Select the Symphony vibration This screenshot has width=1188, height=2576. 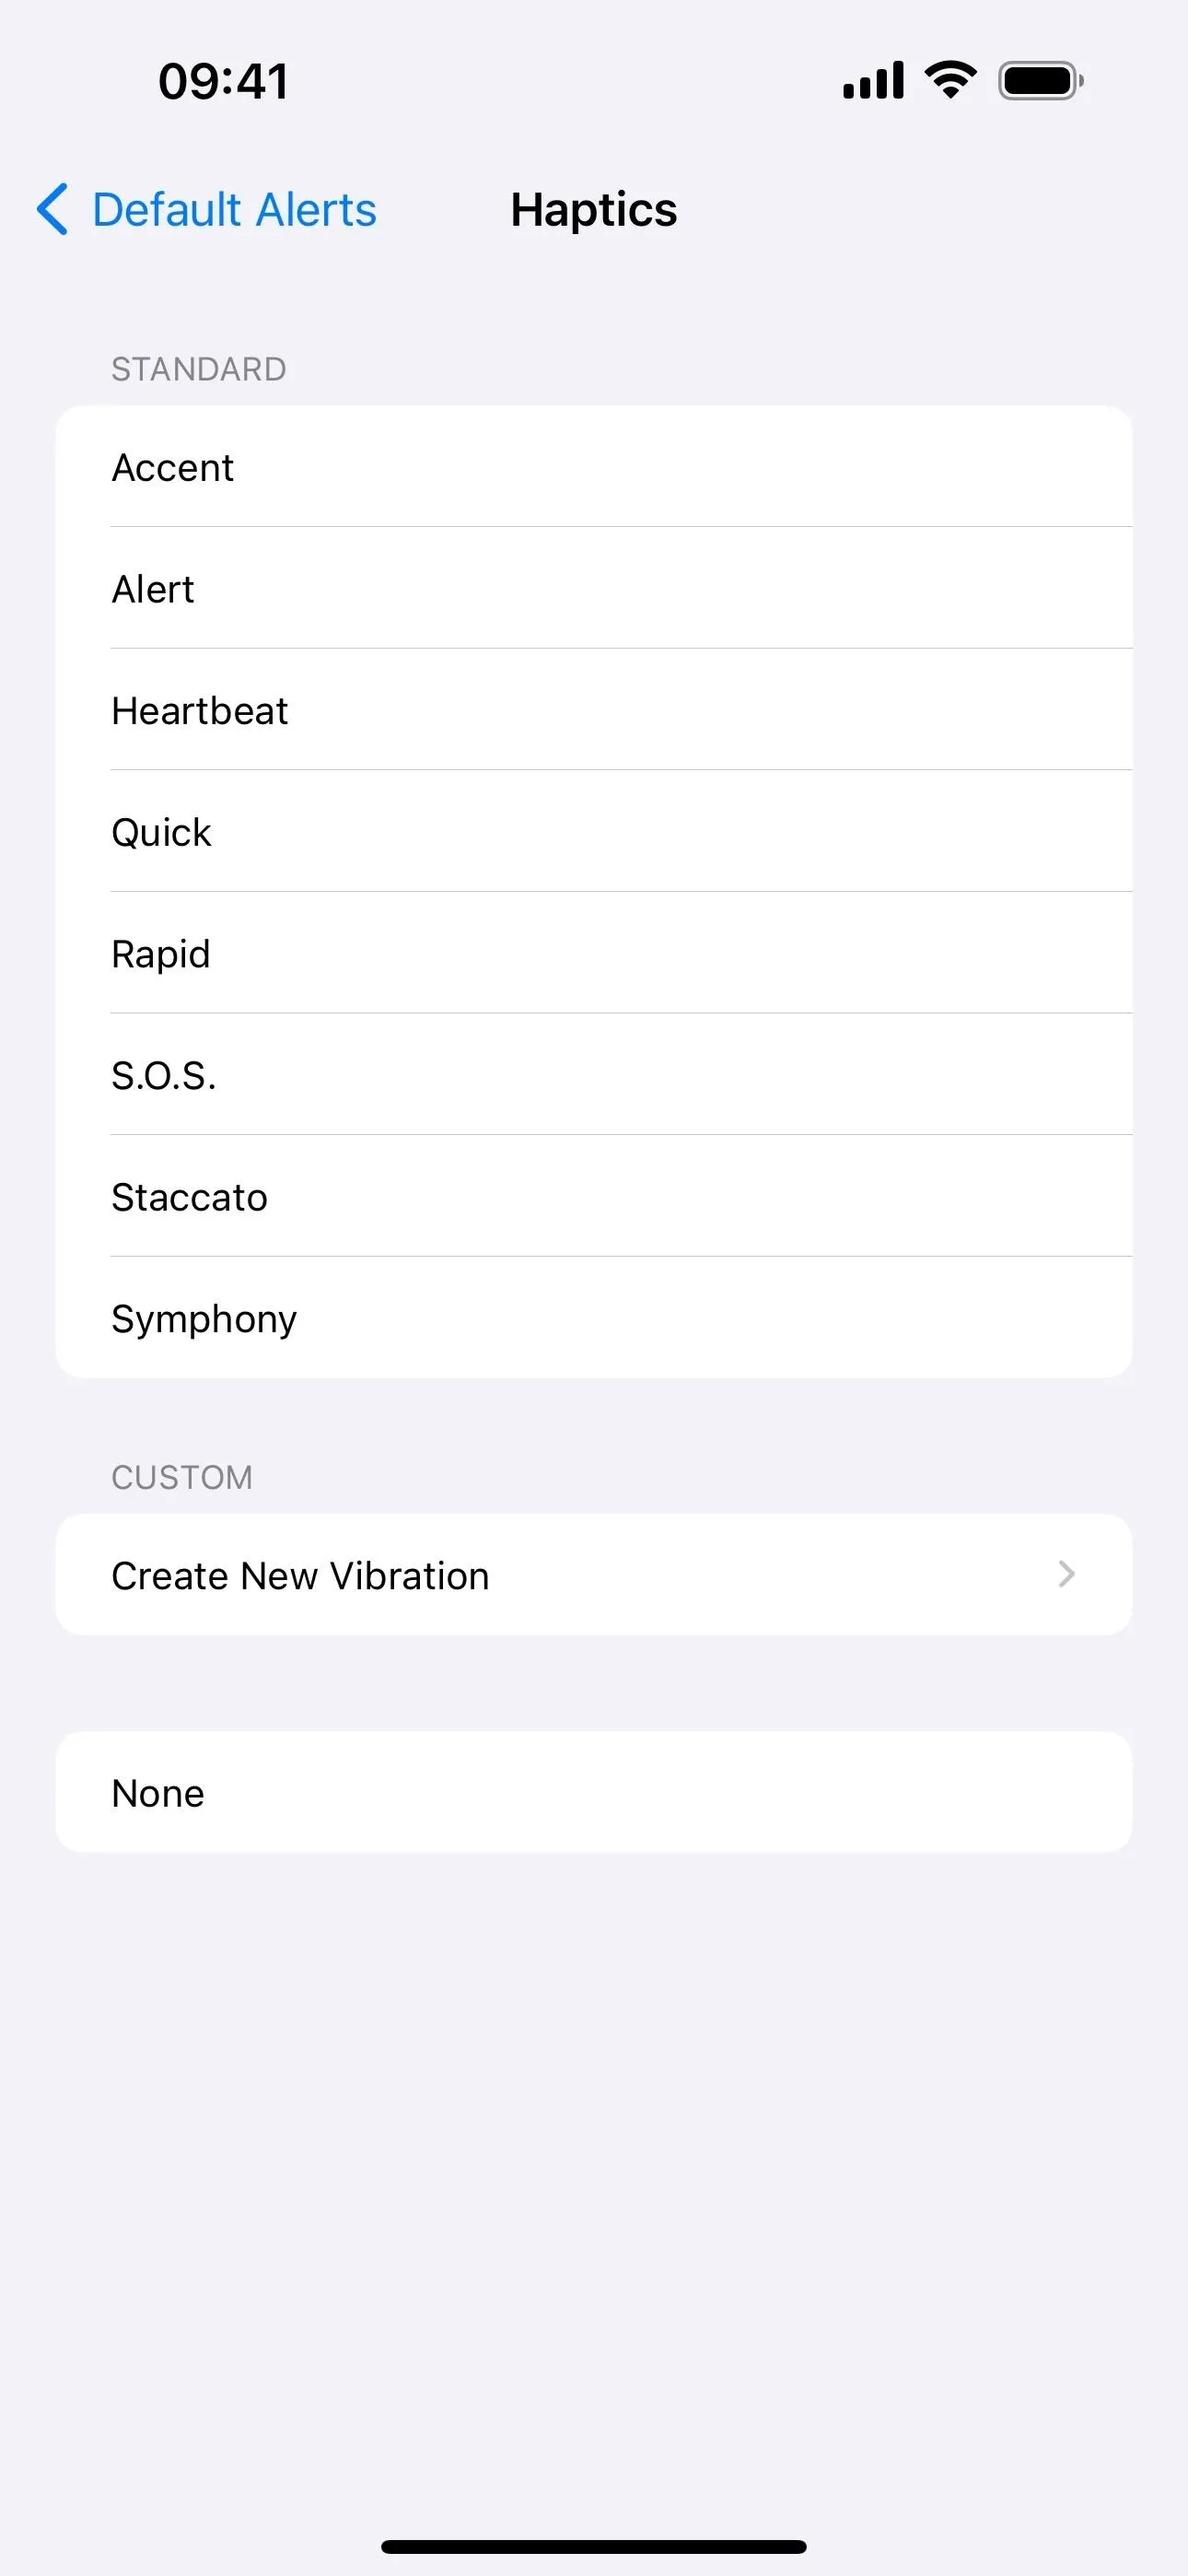tap(594, 1318)
